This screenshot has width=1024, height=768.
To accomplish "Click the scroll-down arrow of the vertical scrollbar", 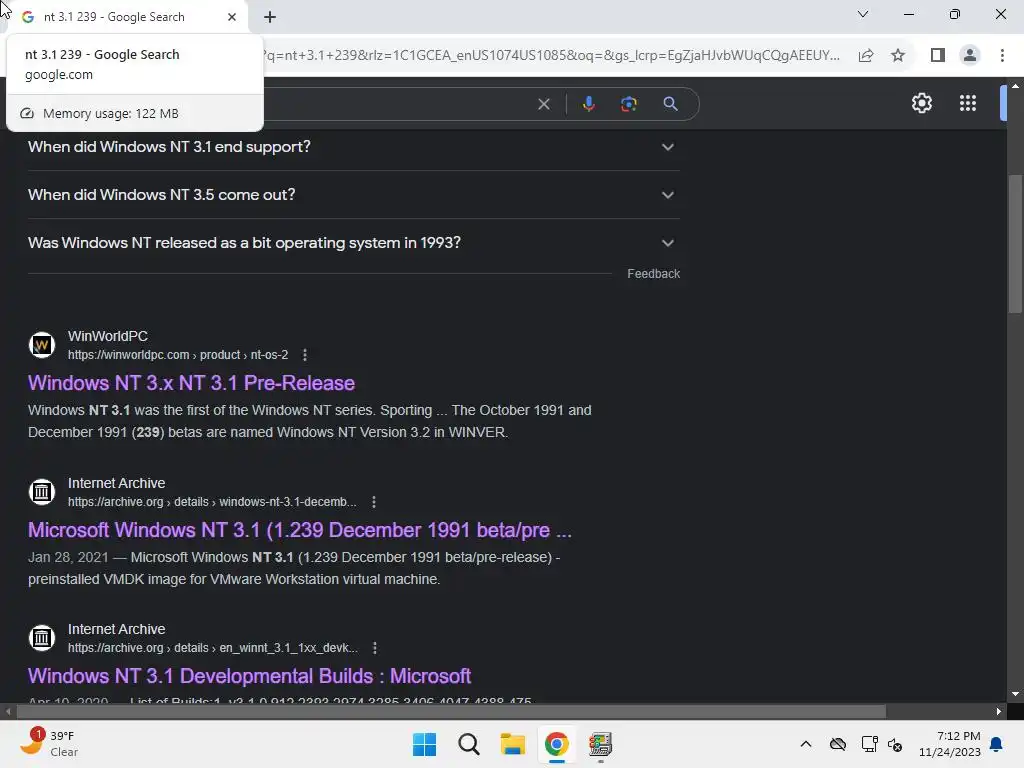I will click(x=1015, y=694).
